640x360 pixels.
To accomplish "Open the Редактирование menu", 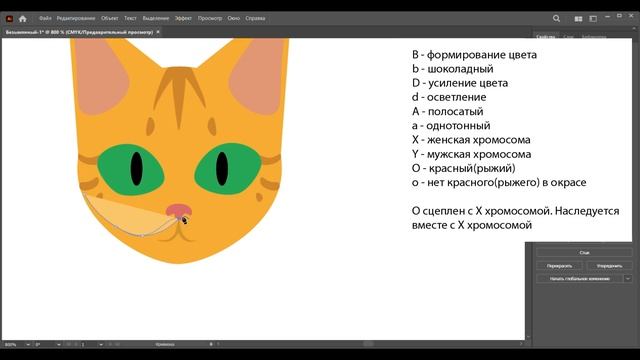I will pyautogui.click(x=76, y=18).
